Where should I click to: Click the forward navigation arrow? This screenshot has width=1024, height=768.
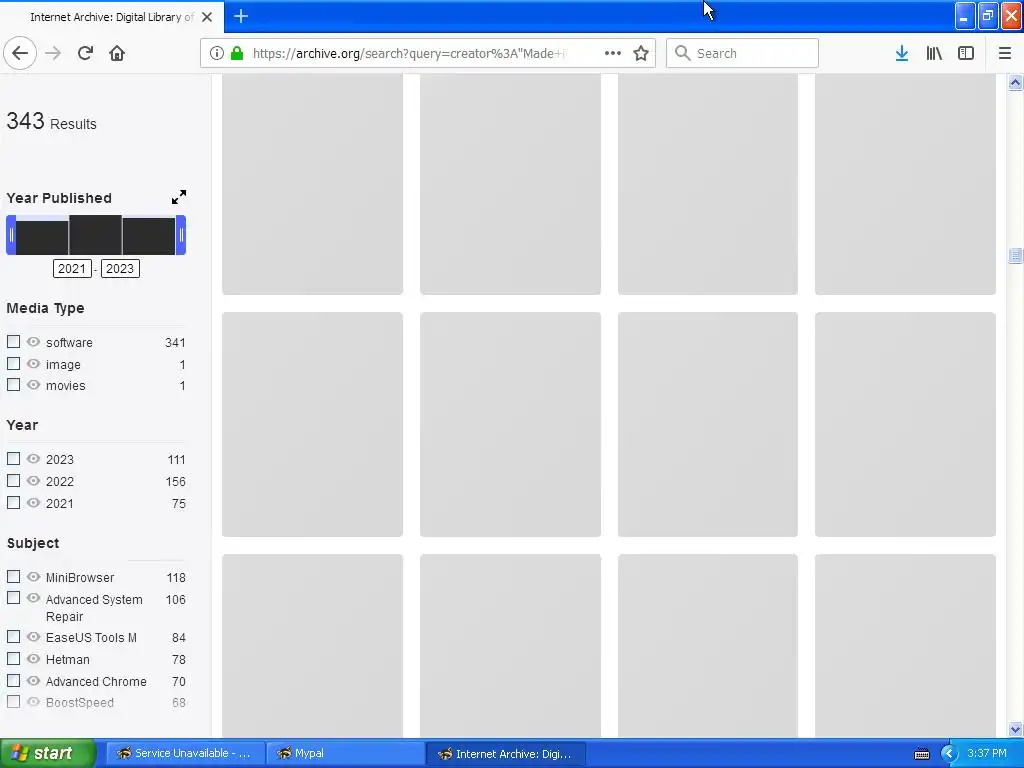(53, 53)
